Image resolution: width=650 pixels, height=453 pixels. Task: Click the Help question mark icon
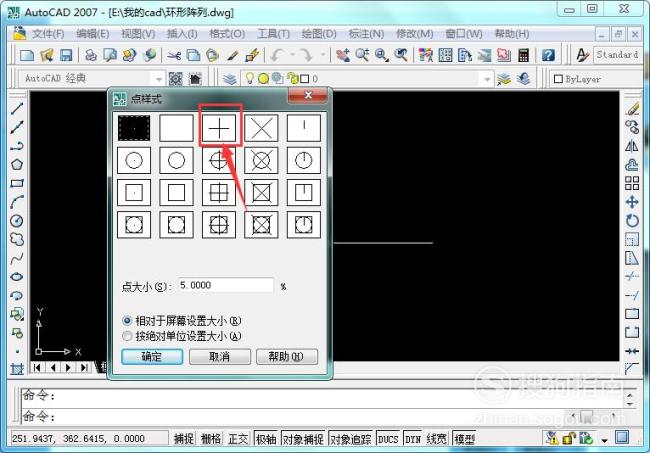point(548,55)
